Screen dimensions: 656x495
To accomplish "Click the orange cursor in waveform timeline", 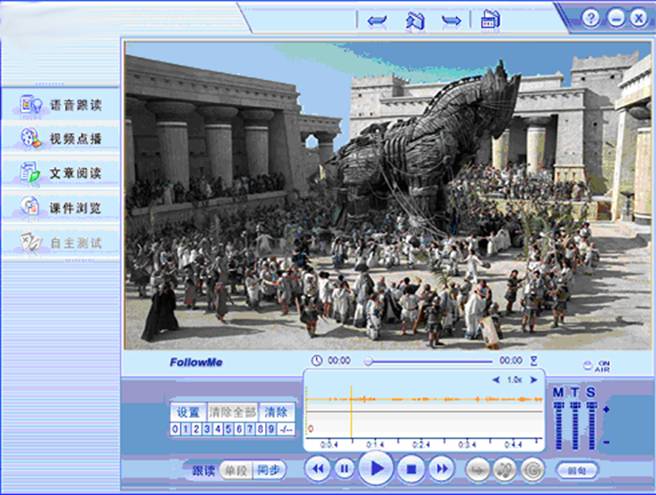I will click(x=351, y=412).
